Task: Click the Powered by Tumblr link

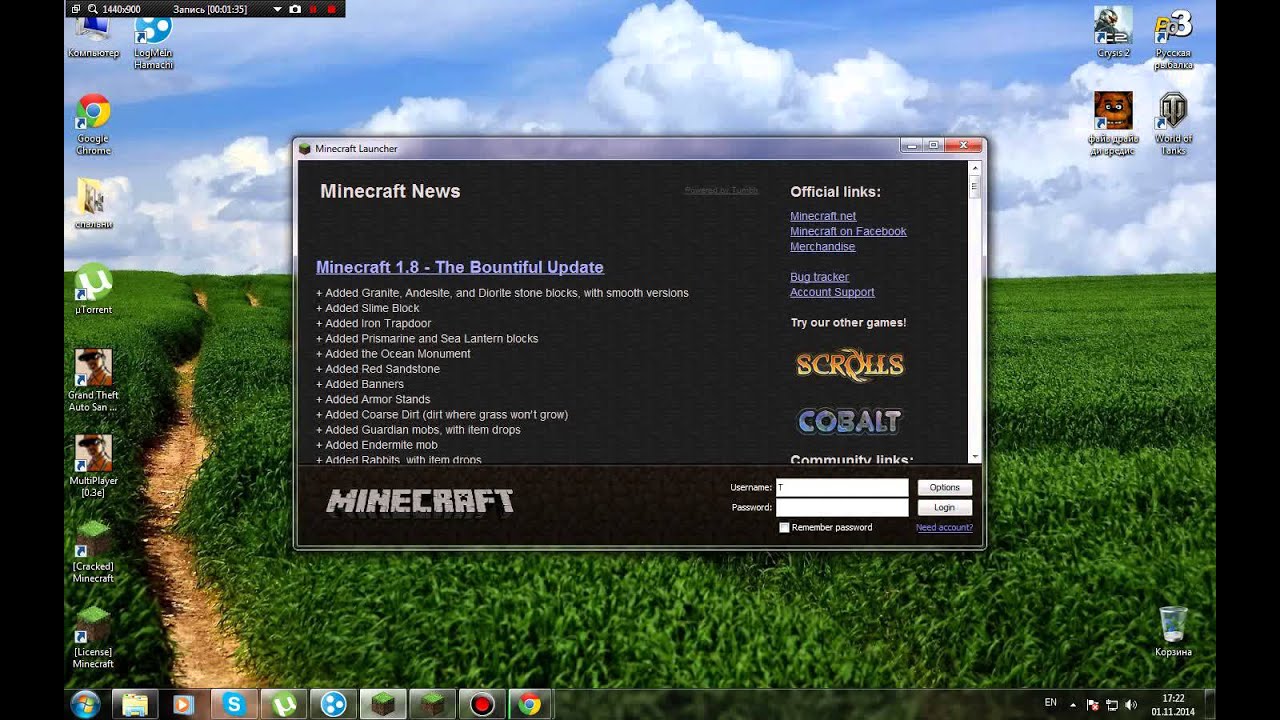Action: pyautogui.click(x=721, y=190)
